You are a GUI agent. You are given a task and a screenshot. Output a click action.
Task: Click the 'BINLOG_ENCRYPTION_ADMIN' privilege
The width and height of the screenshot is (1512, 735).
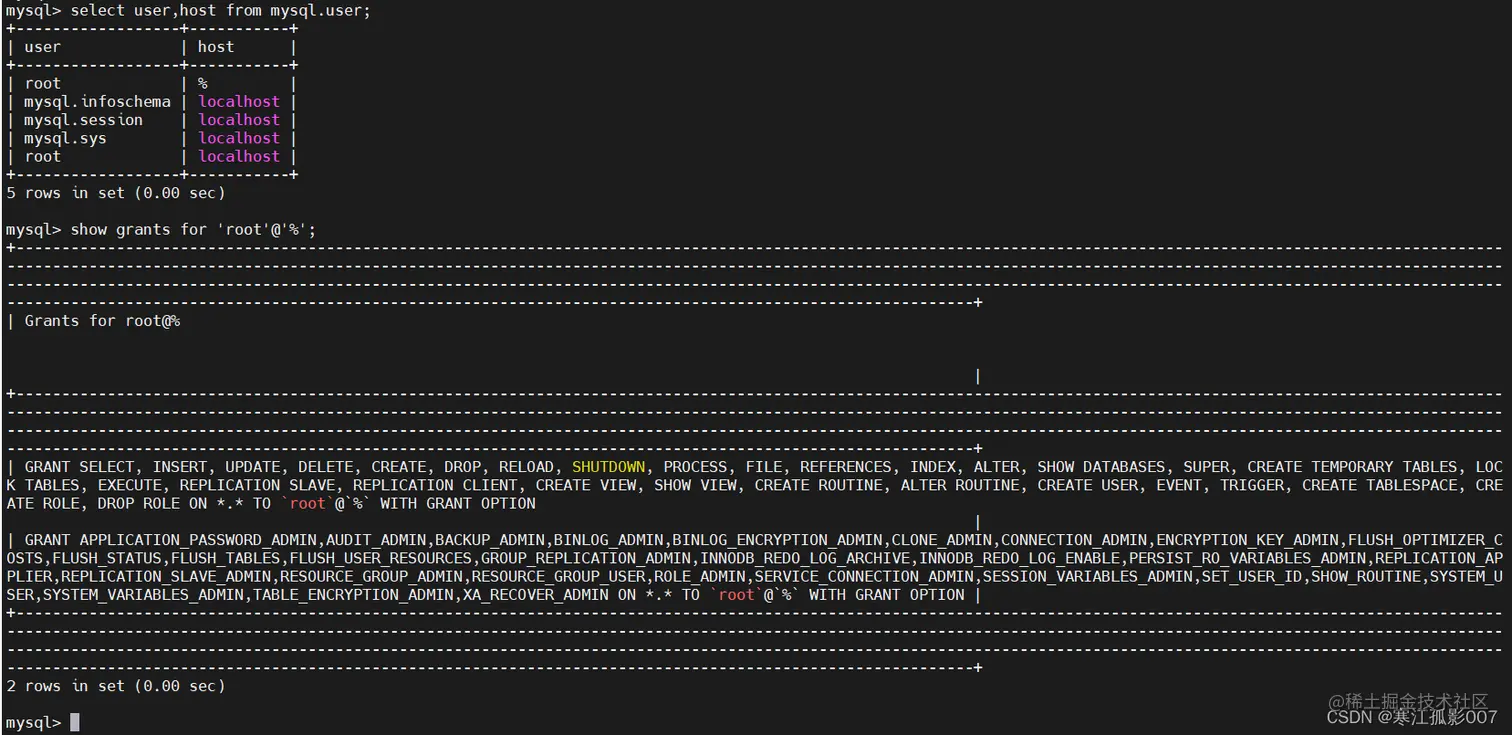[777, 540]
